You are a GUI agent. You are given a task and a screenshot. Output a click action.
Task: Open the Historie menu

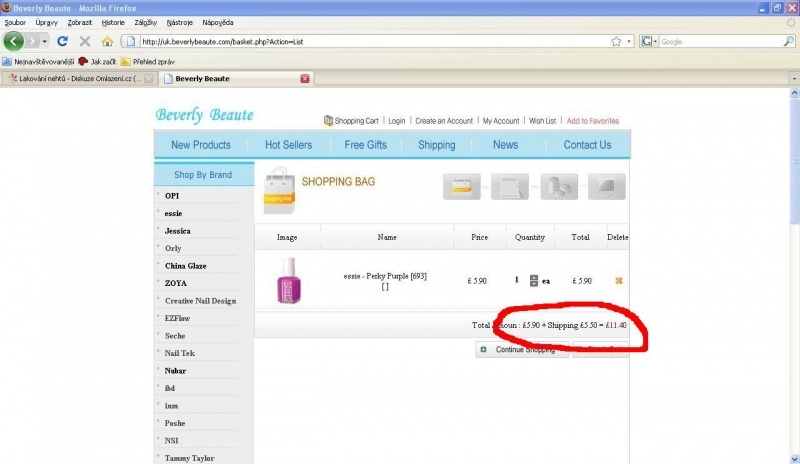[113, 21]
